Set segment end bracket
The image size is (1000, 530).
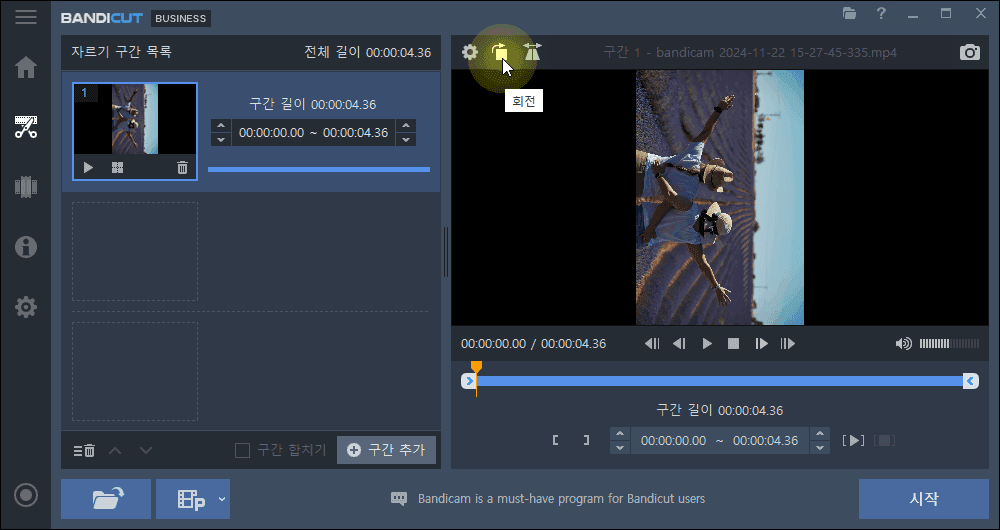click(x=586, y=440)
